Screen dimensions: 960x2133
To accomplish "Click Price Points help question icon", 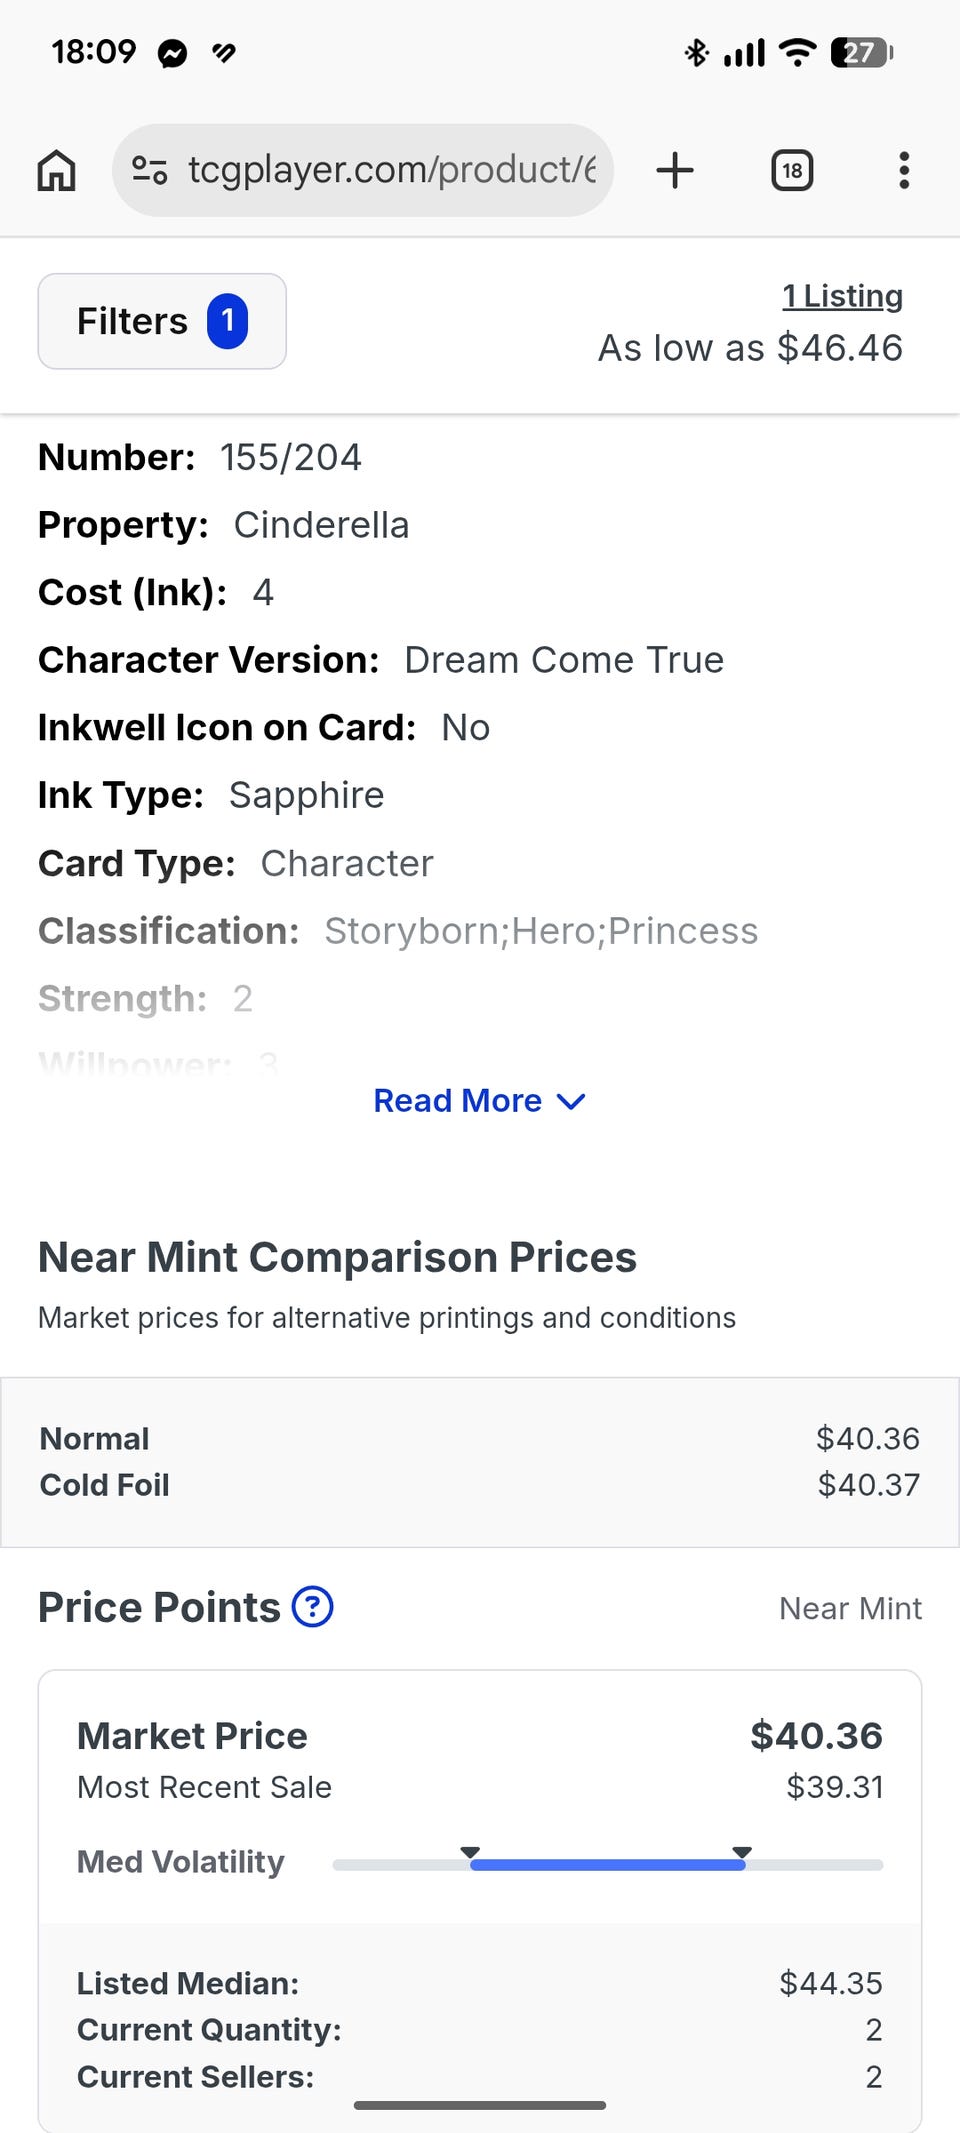I will click(312, 1607).
